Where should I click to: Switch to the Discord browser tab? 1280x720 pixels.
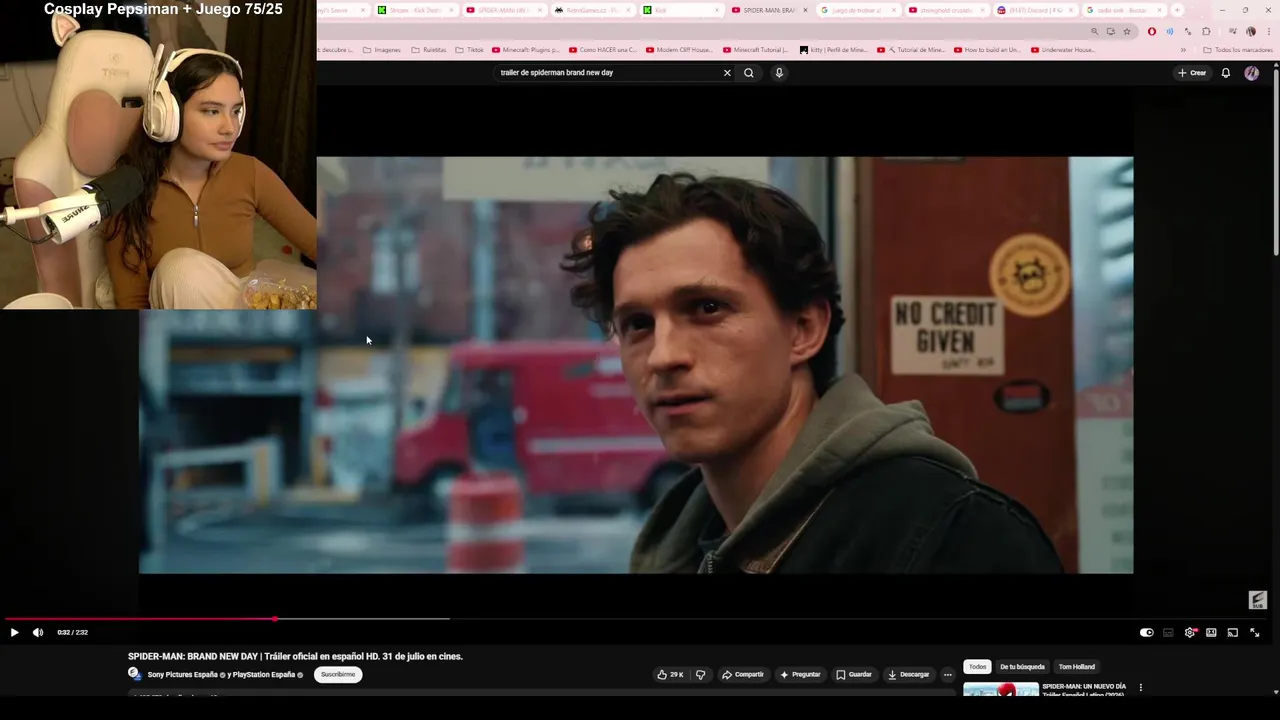click(x=1035, y=10)
